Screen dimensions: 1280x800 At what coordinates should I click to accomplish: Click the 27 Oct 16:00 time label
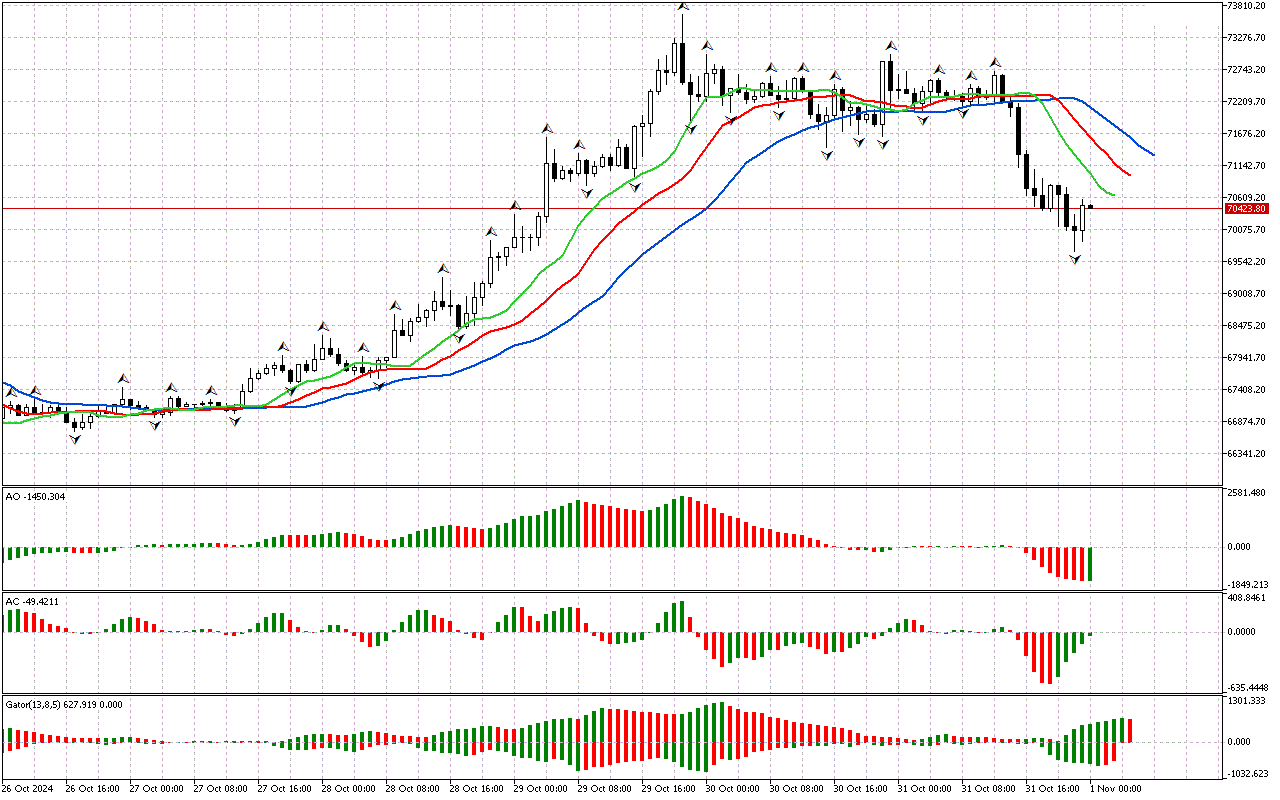[284, 788]
